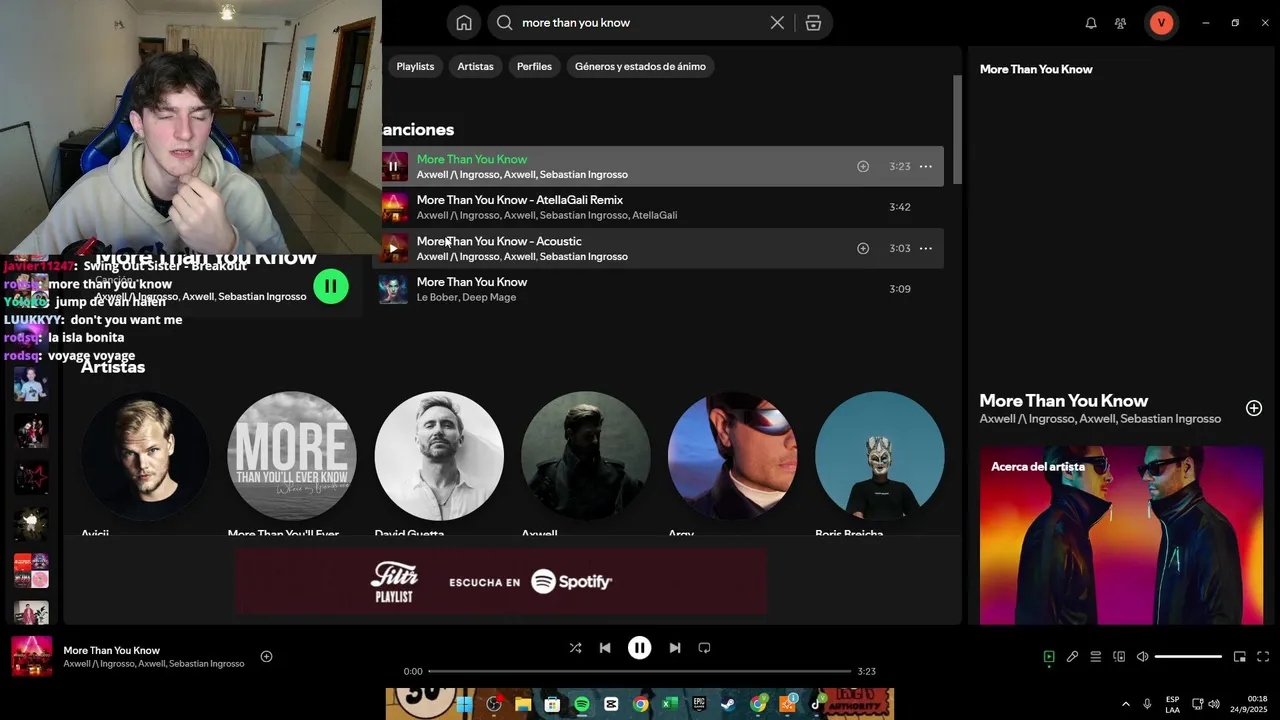The height and width of the screenshot is (720, 1280).
Task: Open the notifications bell
Action: 1091,23
